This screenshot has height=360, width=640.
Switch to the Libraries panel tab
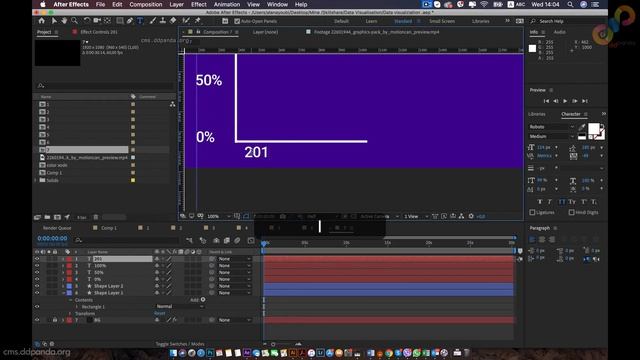536,114
